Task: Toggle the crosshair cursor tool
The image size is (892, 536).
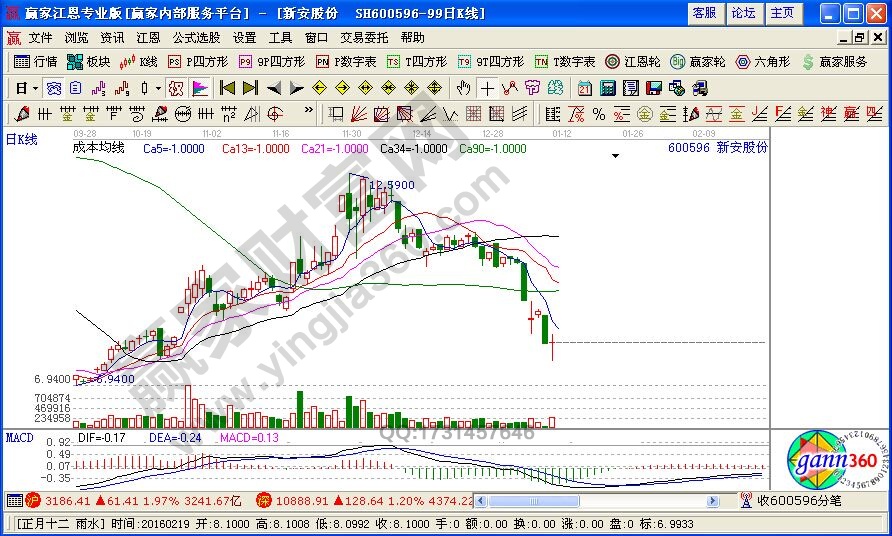Action: [x=487, y=88]
